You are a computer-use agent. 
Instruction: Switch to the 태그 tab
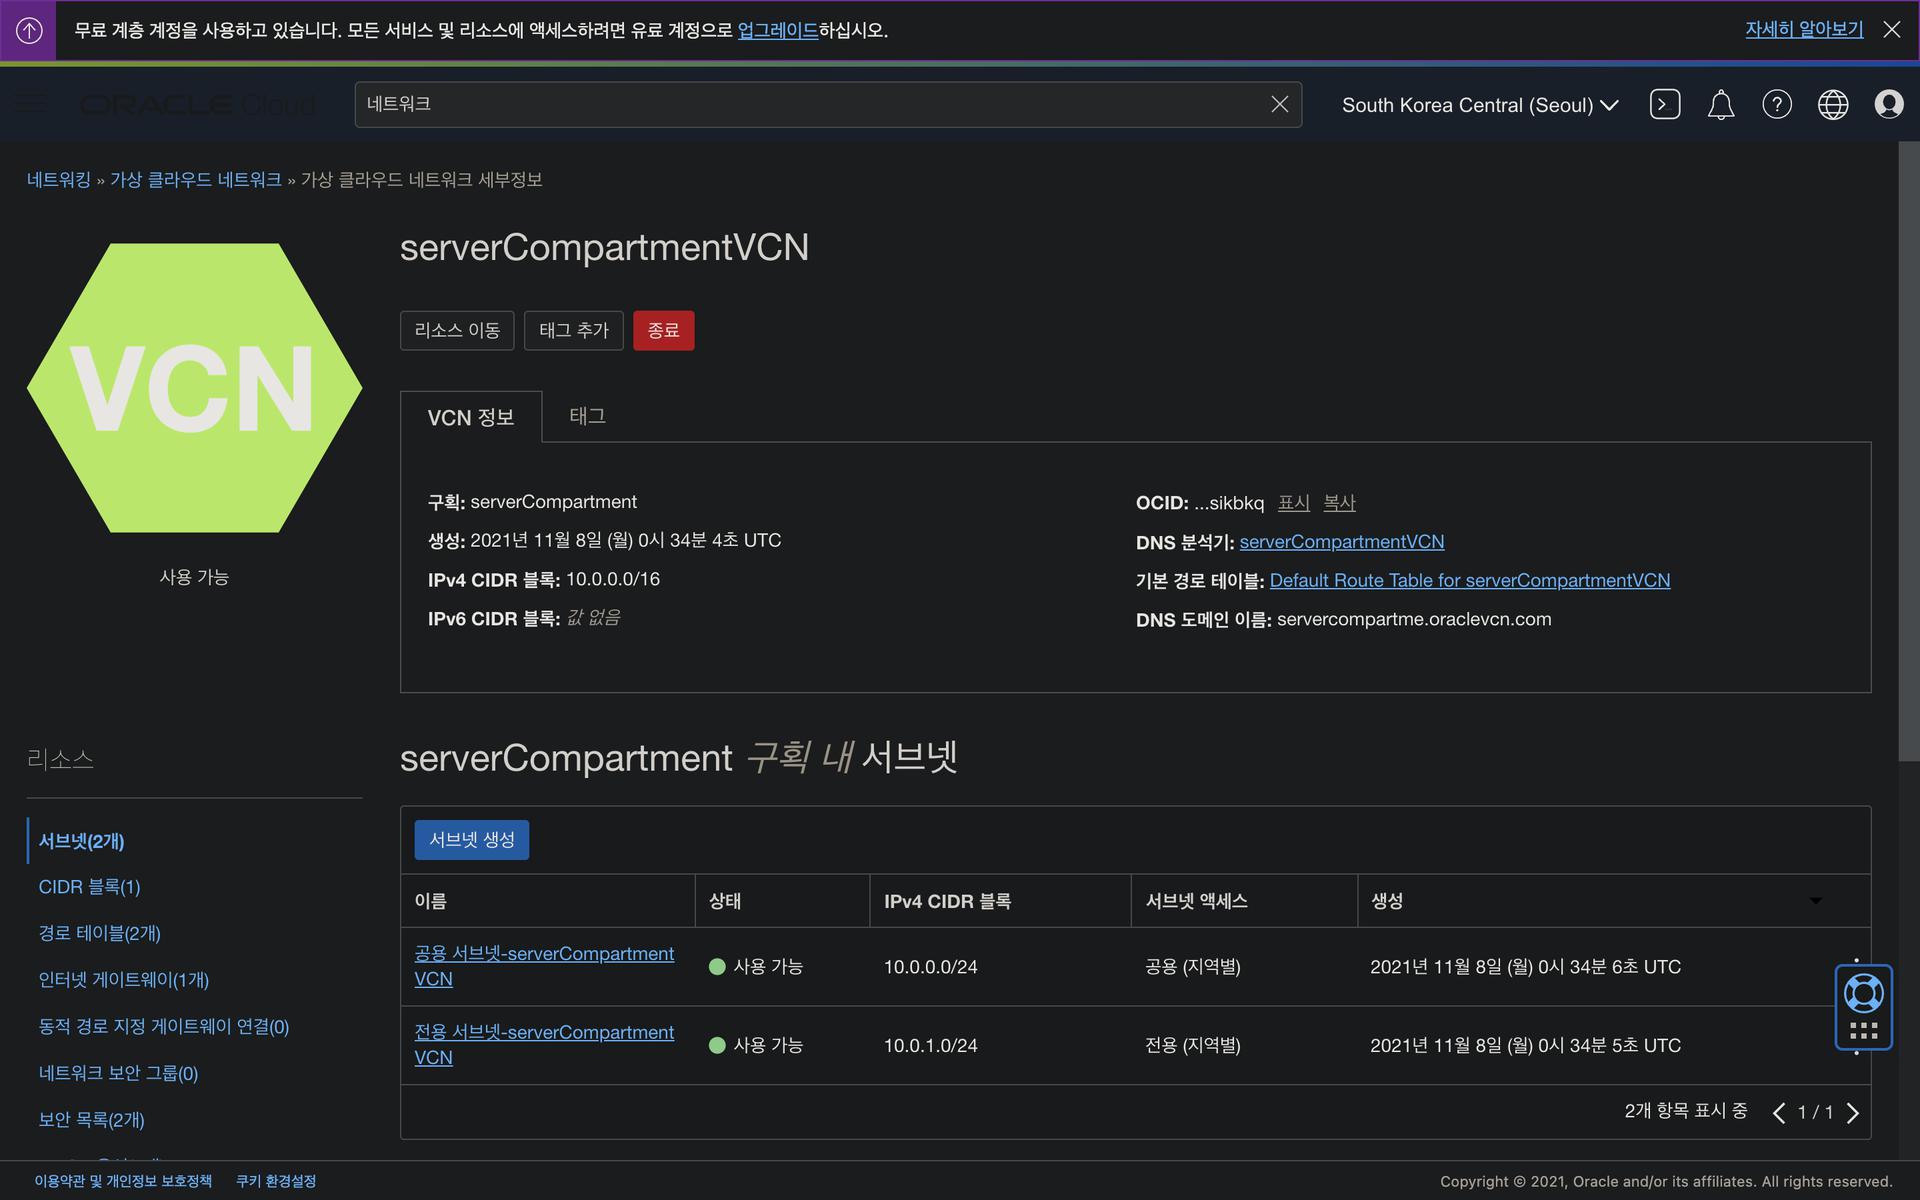click(x=587, y=416)
